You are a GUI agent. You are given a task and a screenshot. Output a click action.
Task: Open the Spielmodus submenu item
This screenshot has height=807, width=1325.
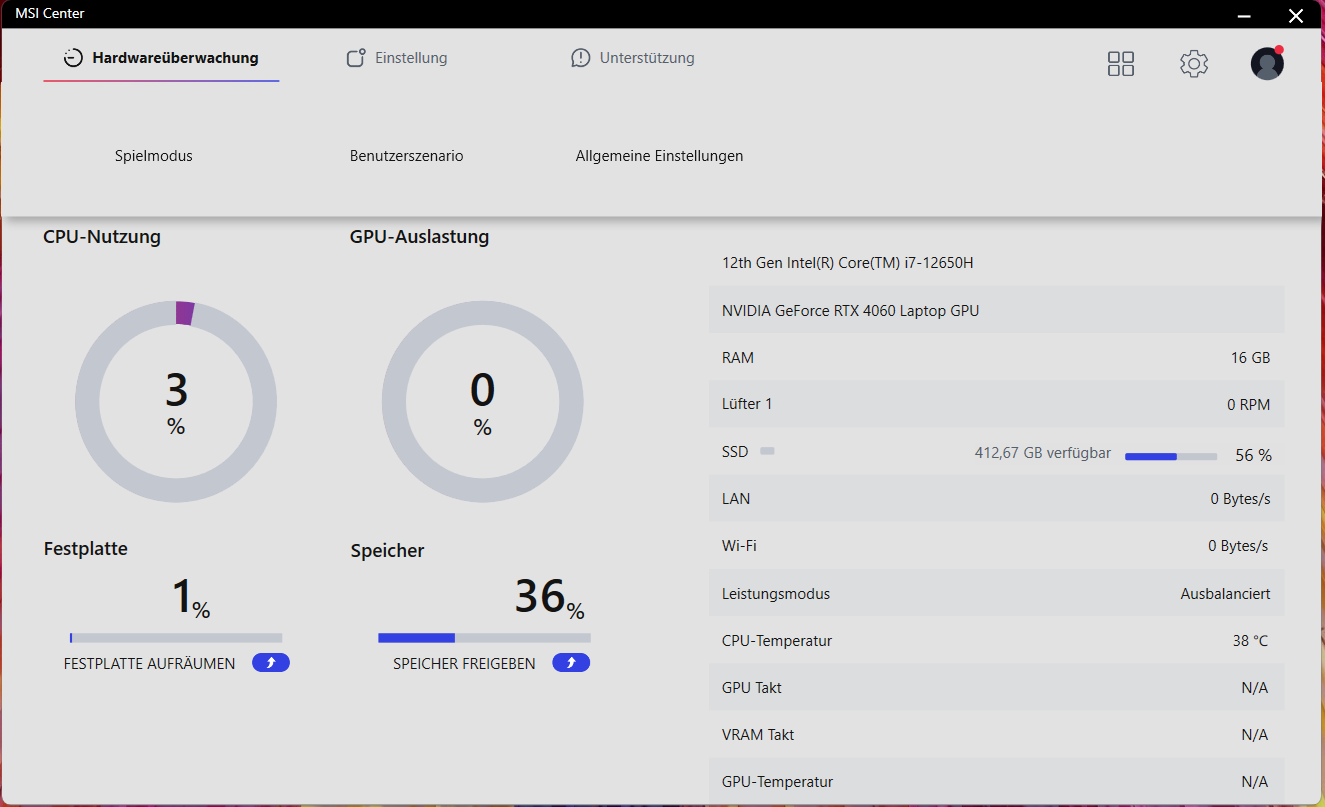click(154, 156)
